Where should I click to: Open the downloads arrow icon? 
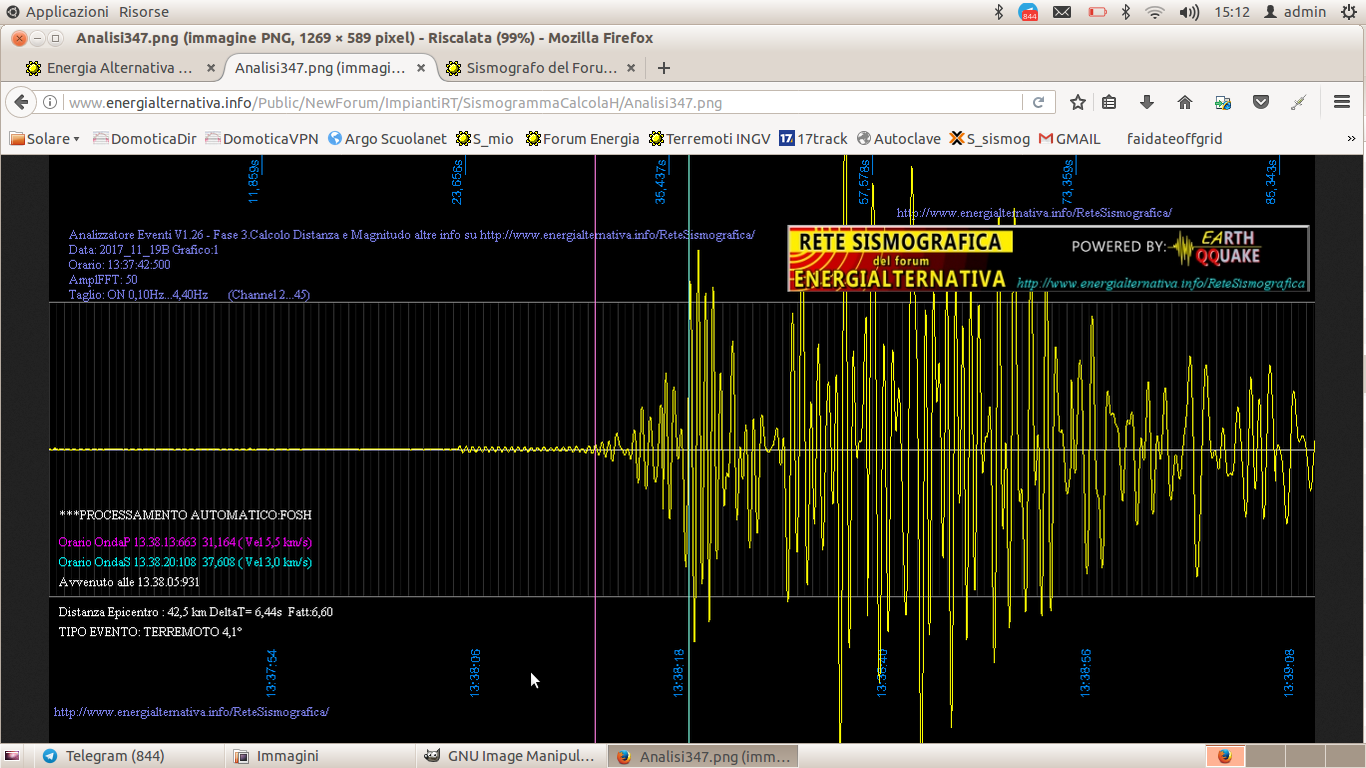(x=1147, y=102)
